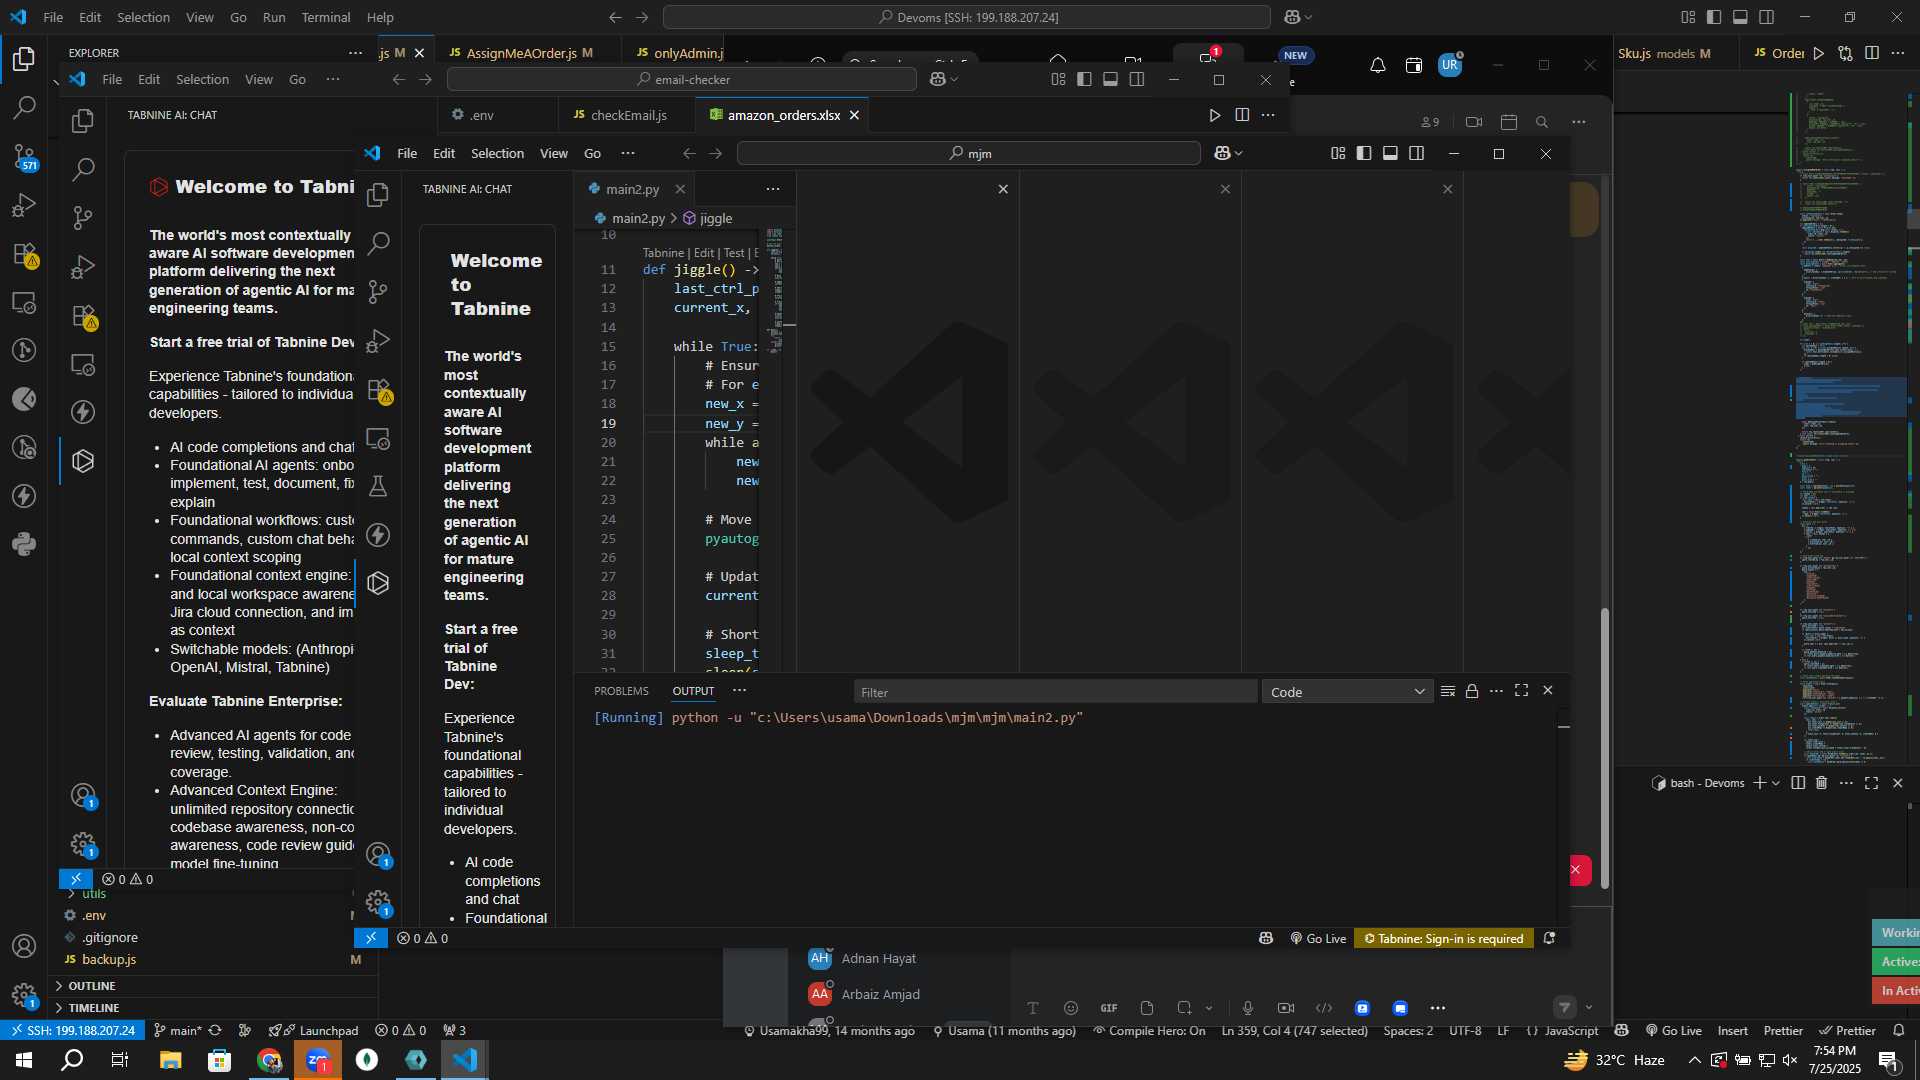
Task: Open Copilot chevron dropdown in email-checker title bar
Action: click(954, 79)
